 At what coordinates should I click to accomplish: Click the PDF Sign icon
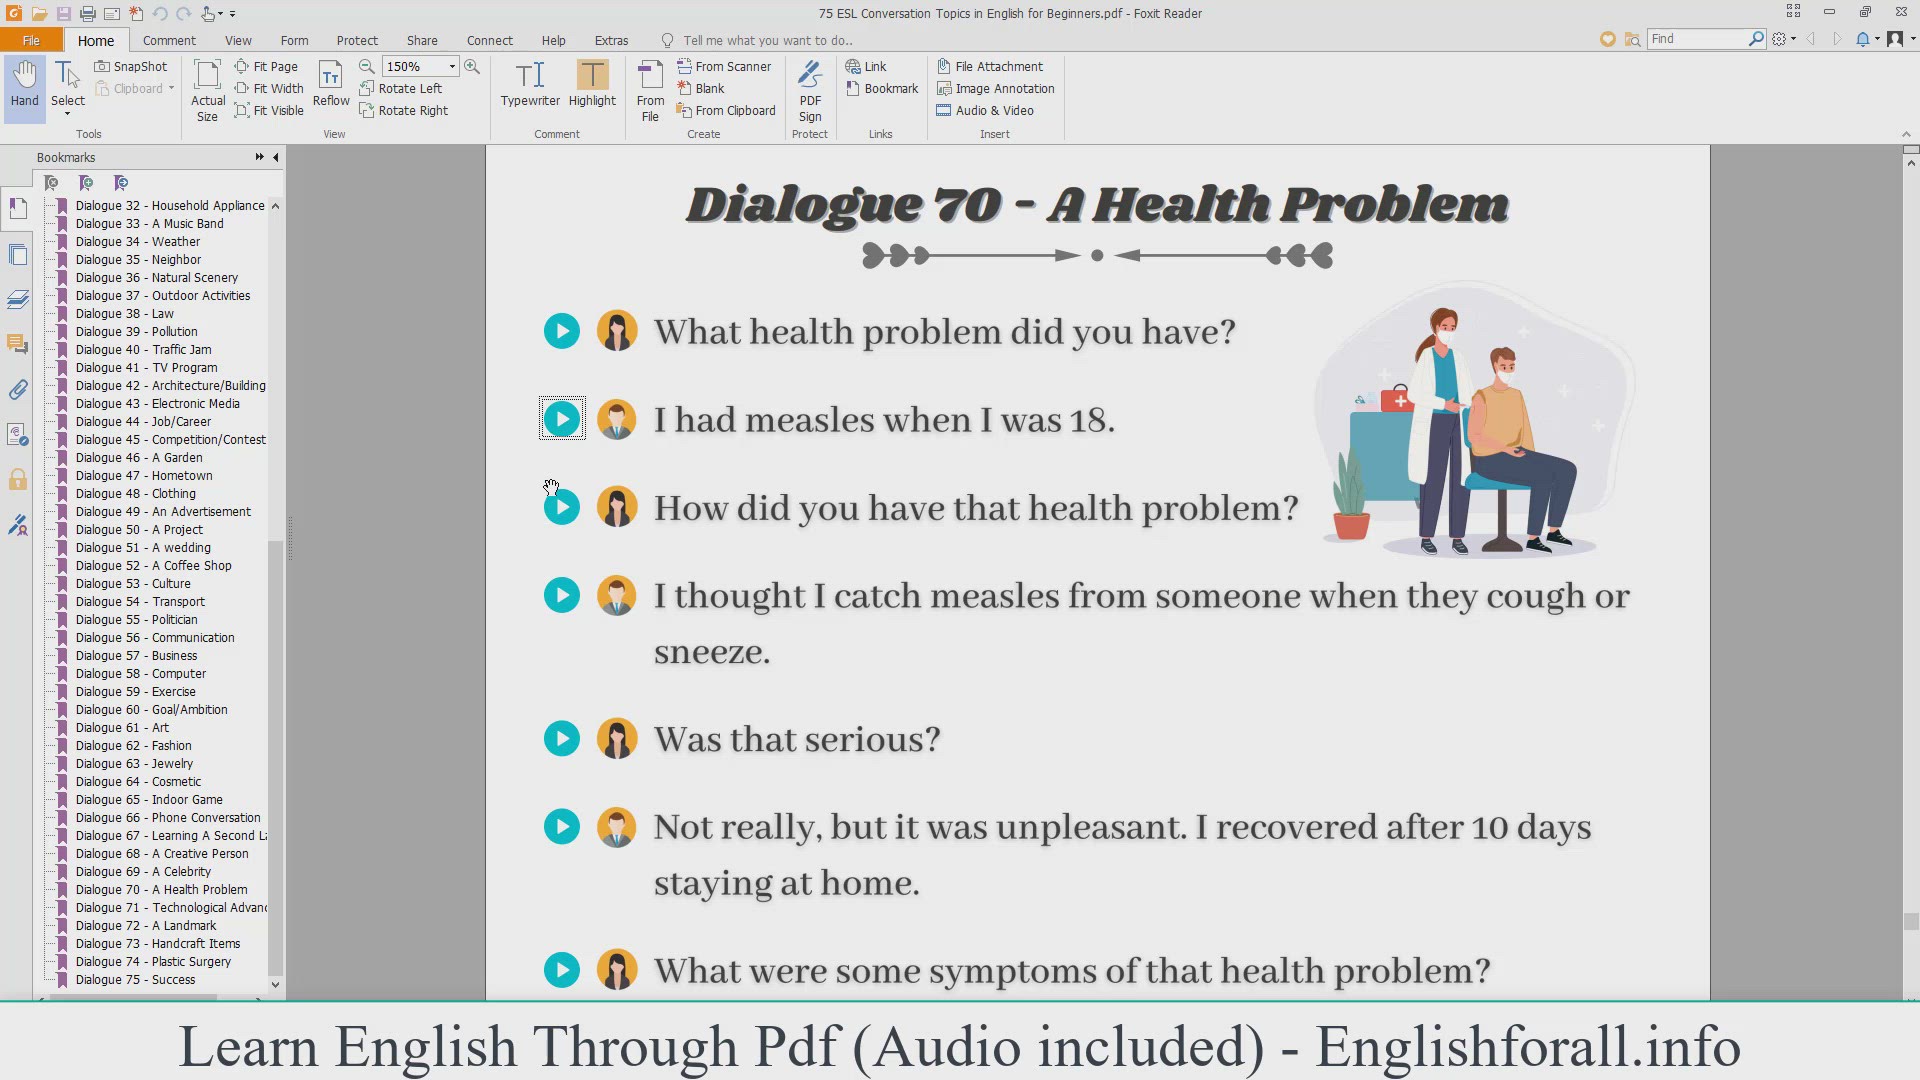click(x=810, y=89)
